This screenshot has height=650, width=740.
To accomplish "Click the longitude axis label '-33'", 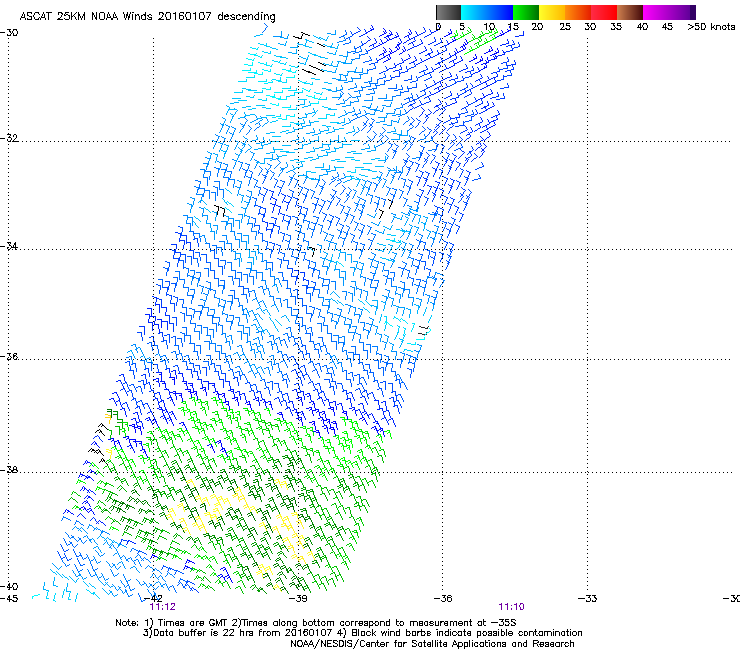I will 588,599.
